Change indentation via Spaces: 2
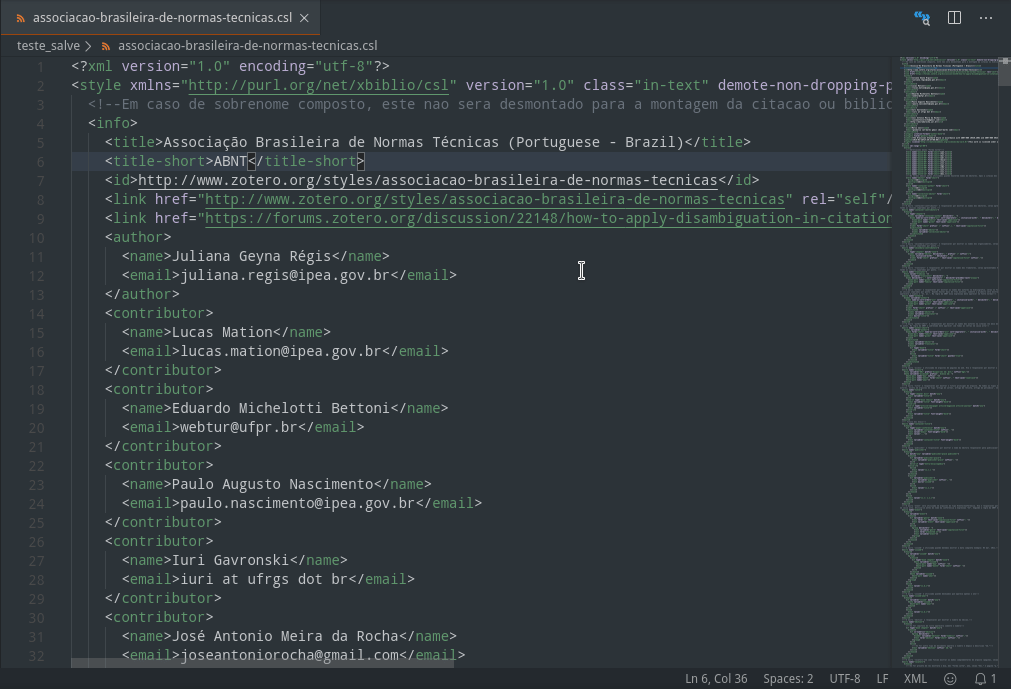Viewport: 1011px width, 689px height. [x=788, y=679]
